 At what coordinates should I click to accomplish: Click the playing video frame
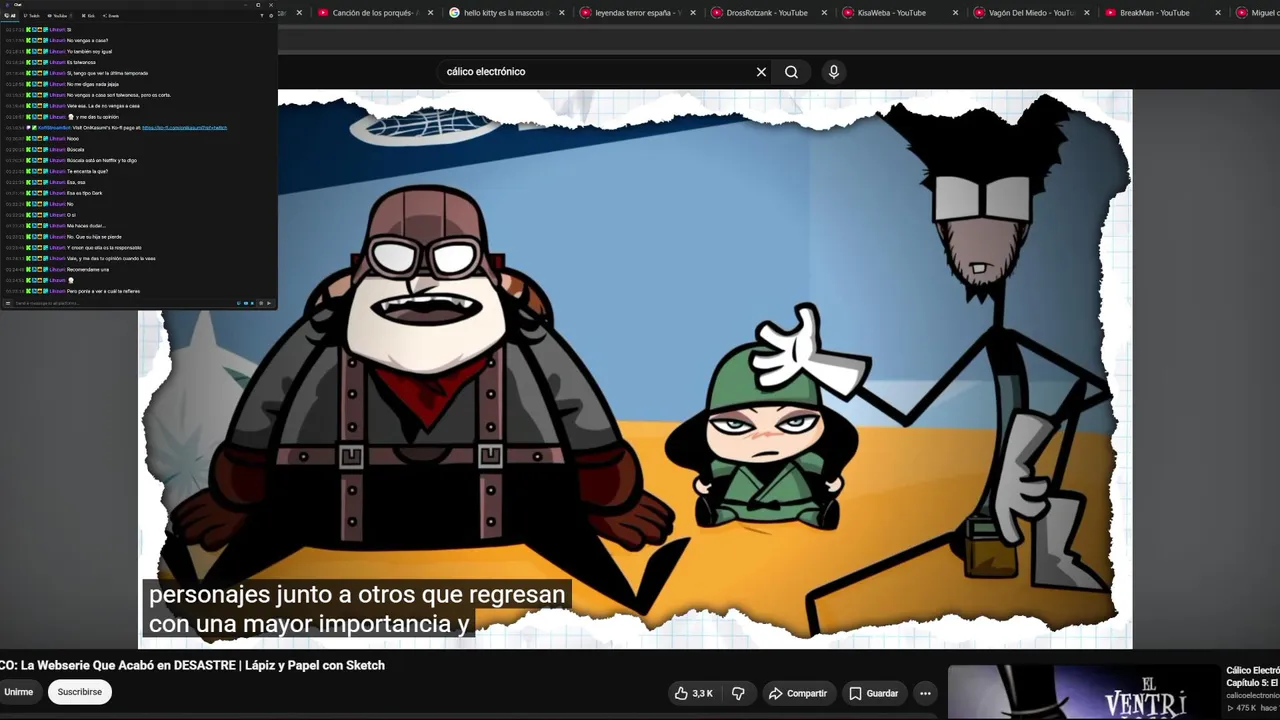(635, 370)
